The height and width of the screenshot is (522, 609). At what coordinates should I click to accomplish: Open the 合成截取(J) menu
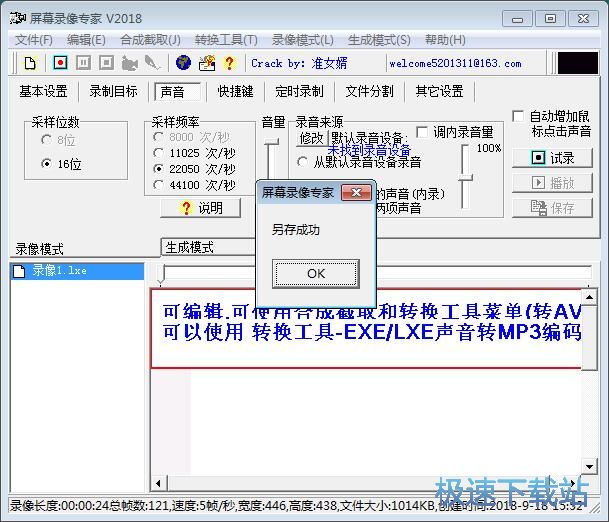point(150,40)
